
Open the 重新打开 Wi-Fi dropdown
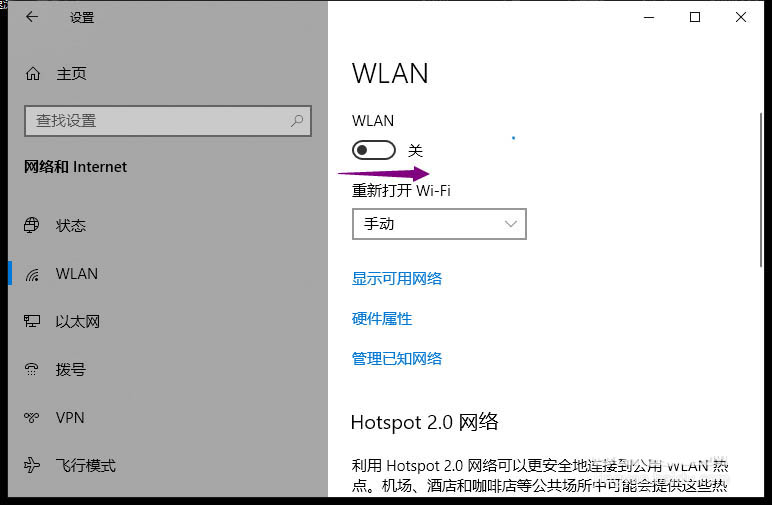(439, 224)
